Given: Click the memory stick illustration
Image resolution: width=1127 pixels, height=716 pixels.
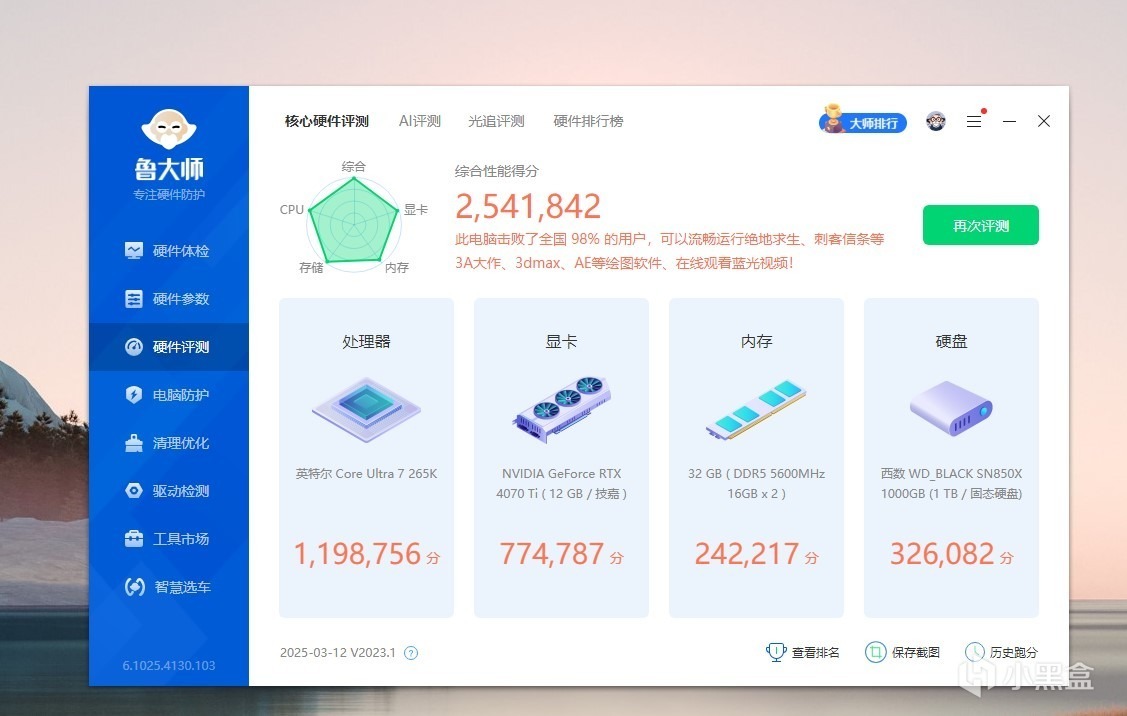Looking at the screenshot, I should (x=756, y=409).
